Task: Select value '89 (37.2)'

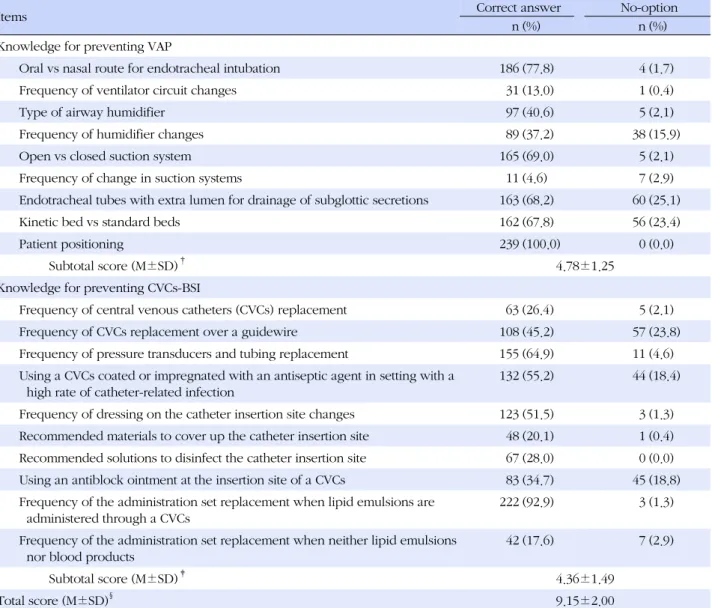Action: tap(529, 134)
